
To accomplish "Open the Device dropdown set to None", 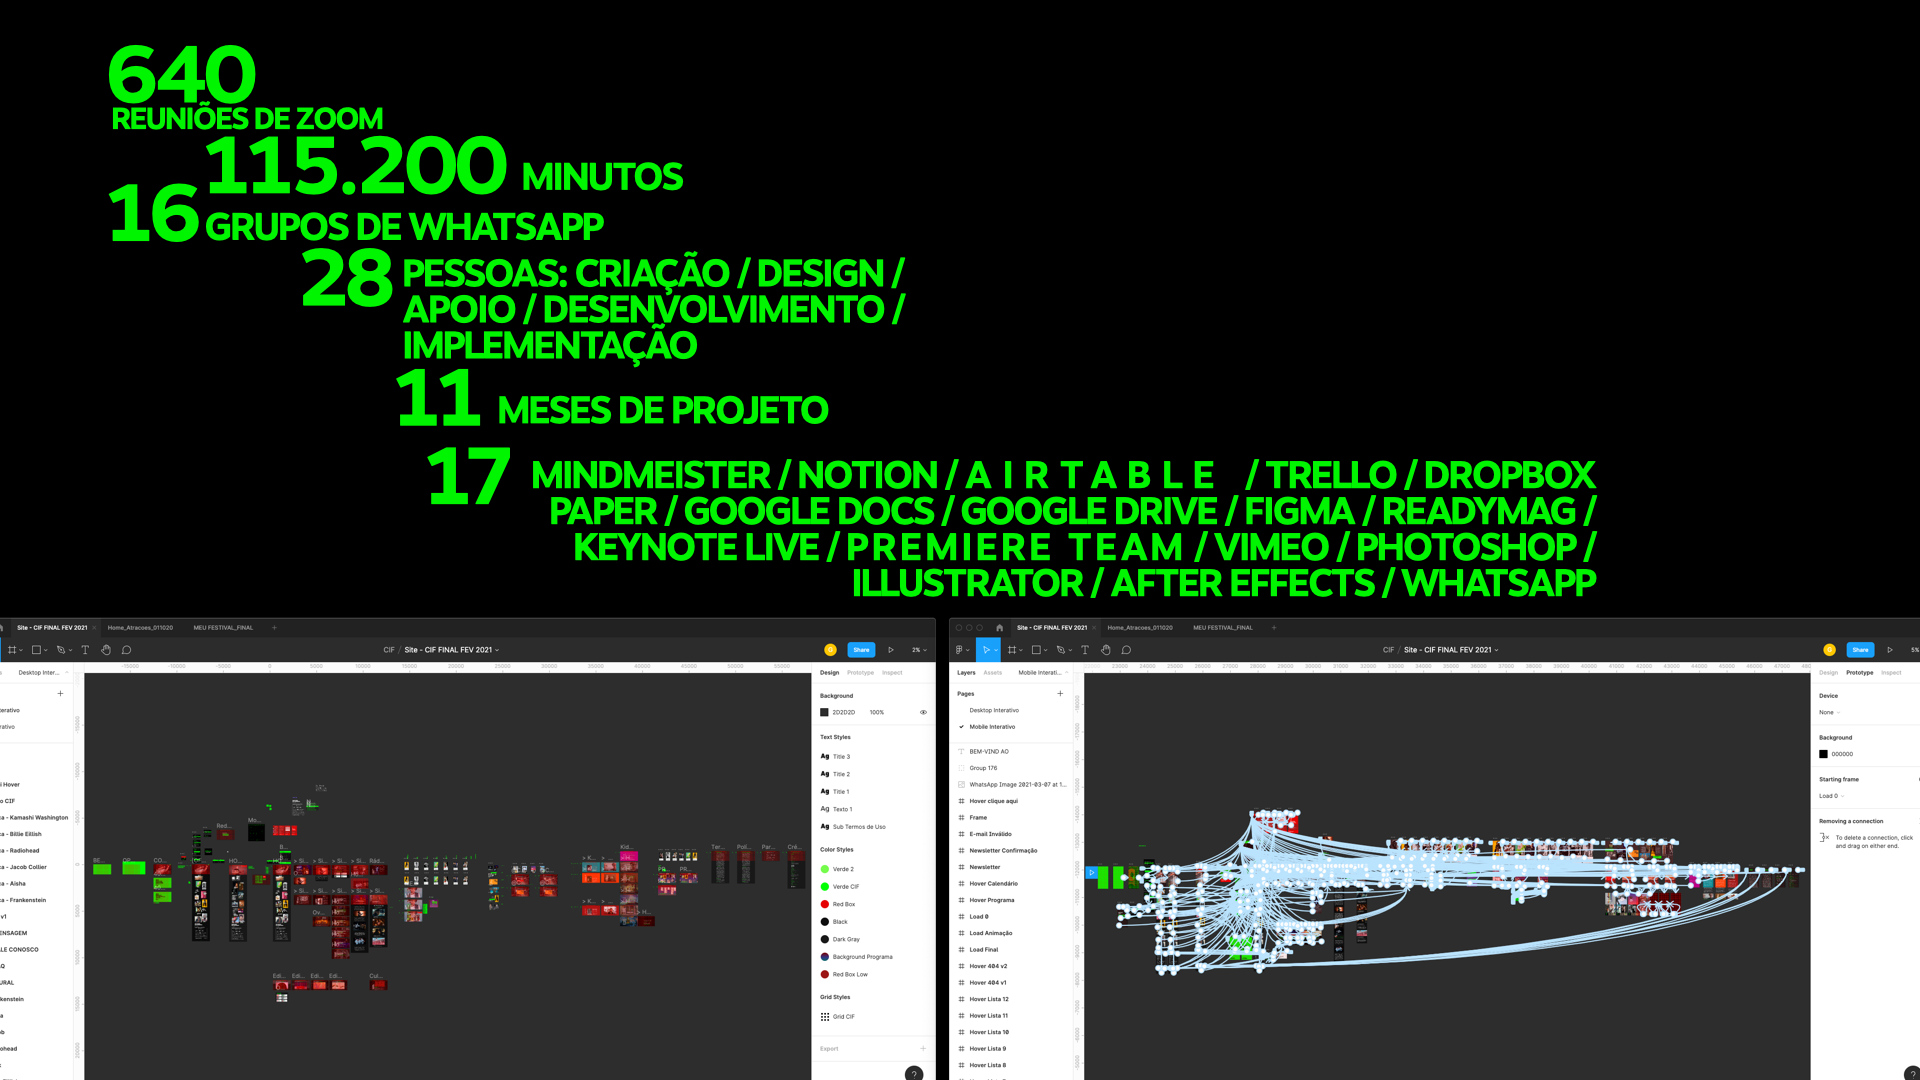I will [1829, 713].
